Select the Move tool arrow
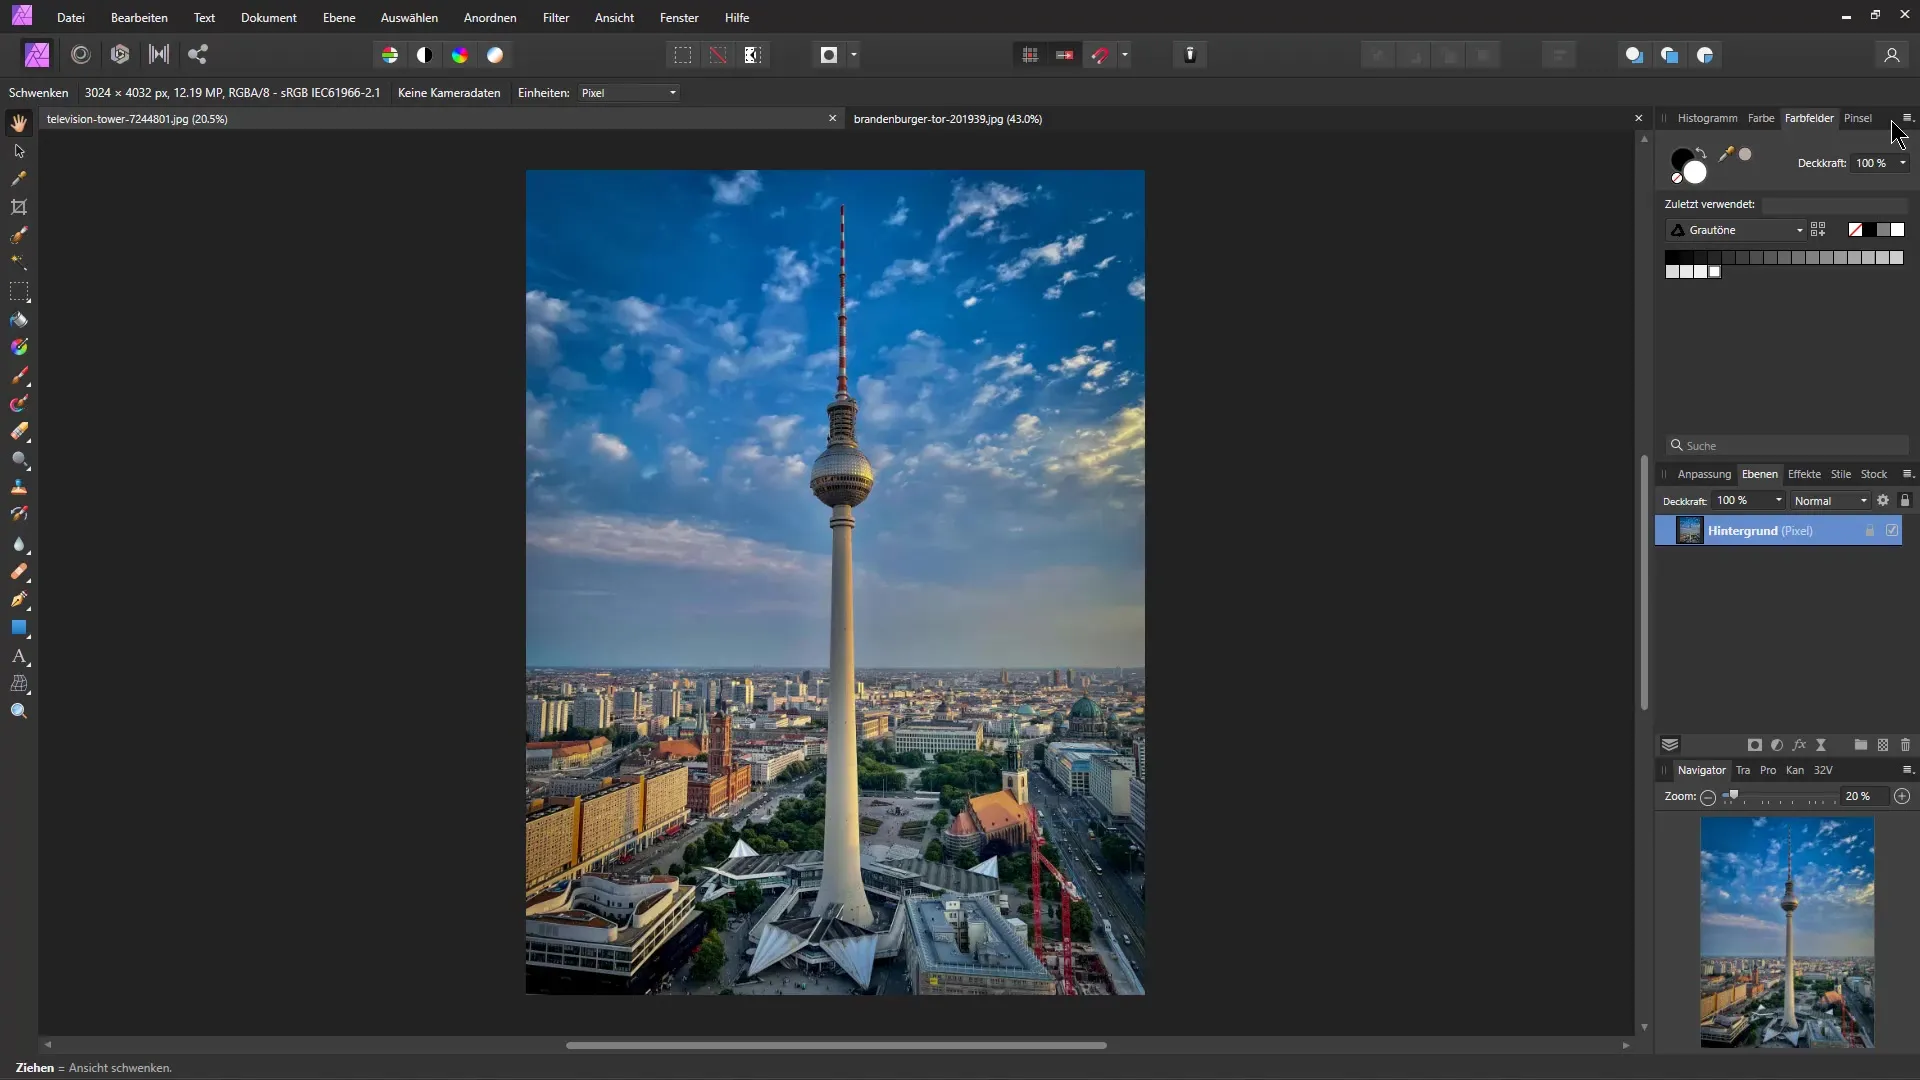This screenshot has width=1920, height=1080. tap(19, 151)
